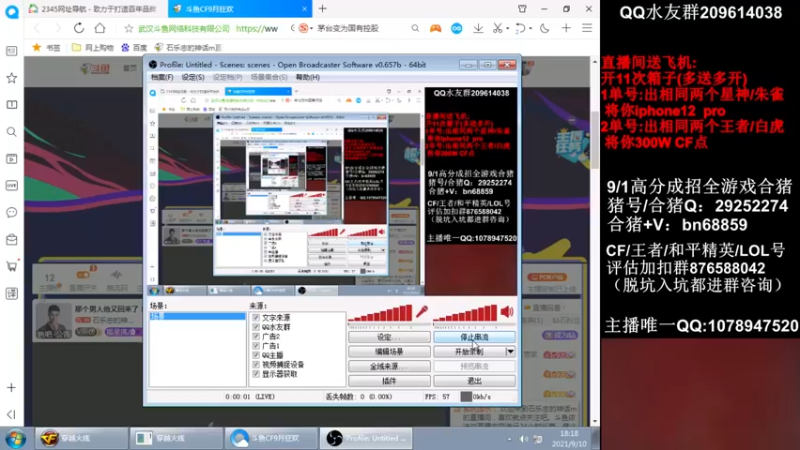
Task: Switch to the 2345网址导航 tab
Action: coord(97,9)
